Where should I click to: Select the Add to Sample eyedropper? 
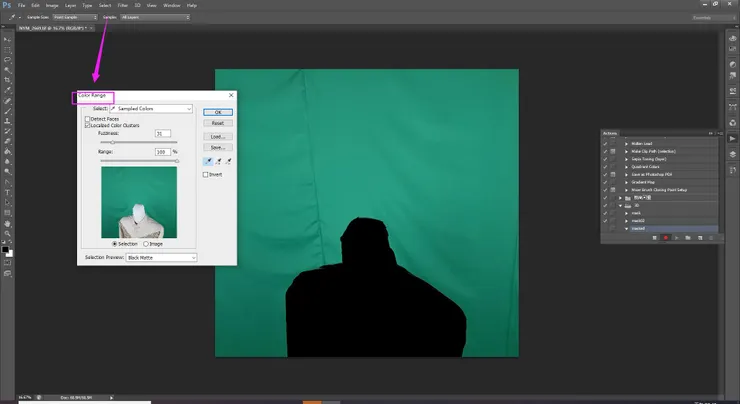[x=218, y=159]
